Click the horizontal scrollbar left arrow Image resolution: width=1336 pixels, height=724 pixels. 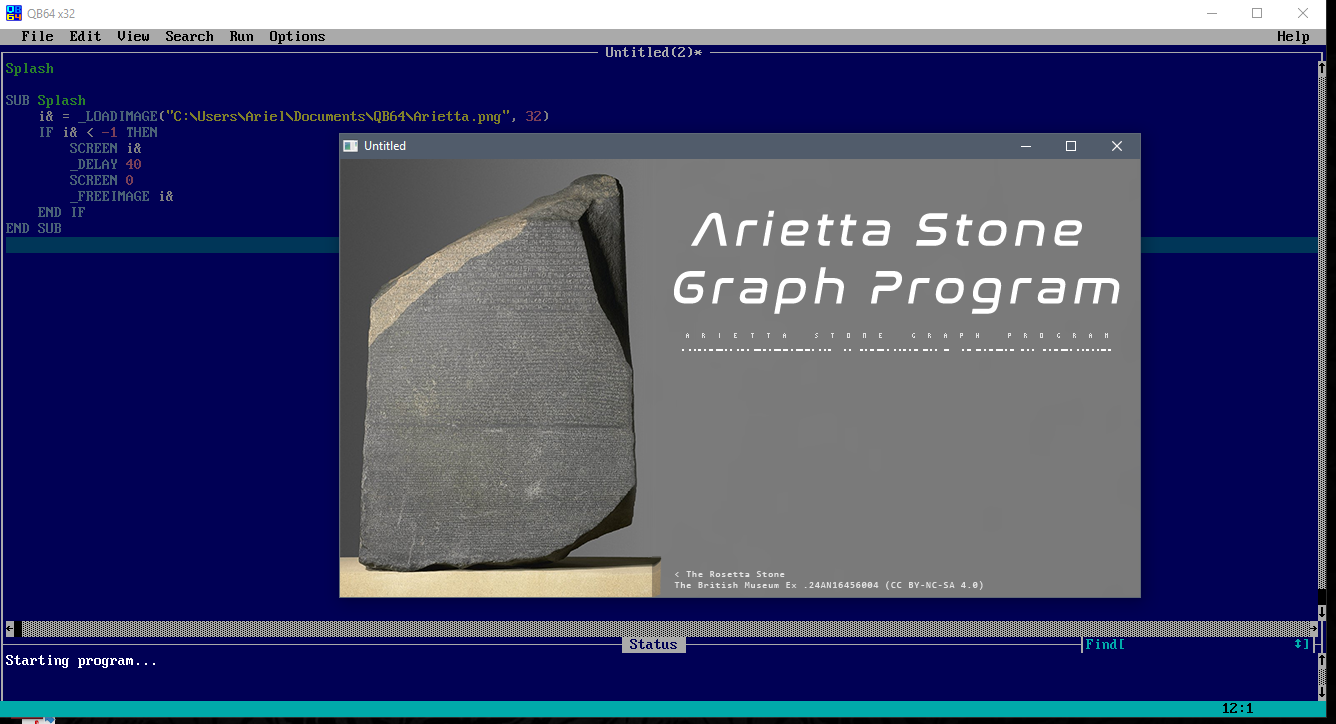pos(10,628)
